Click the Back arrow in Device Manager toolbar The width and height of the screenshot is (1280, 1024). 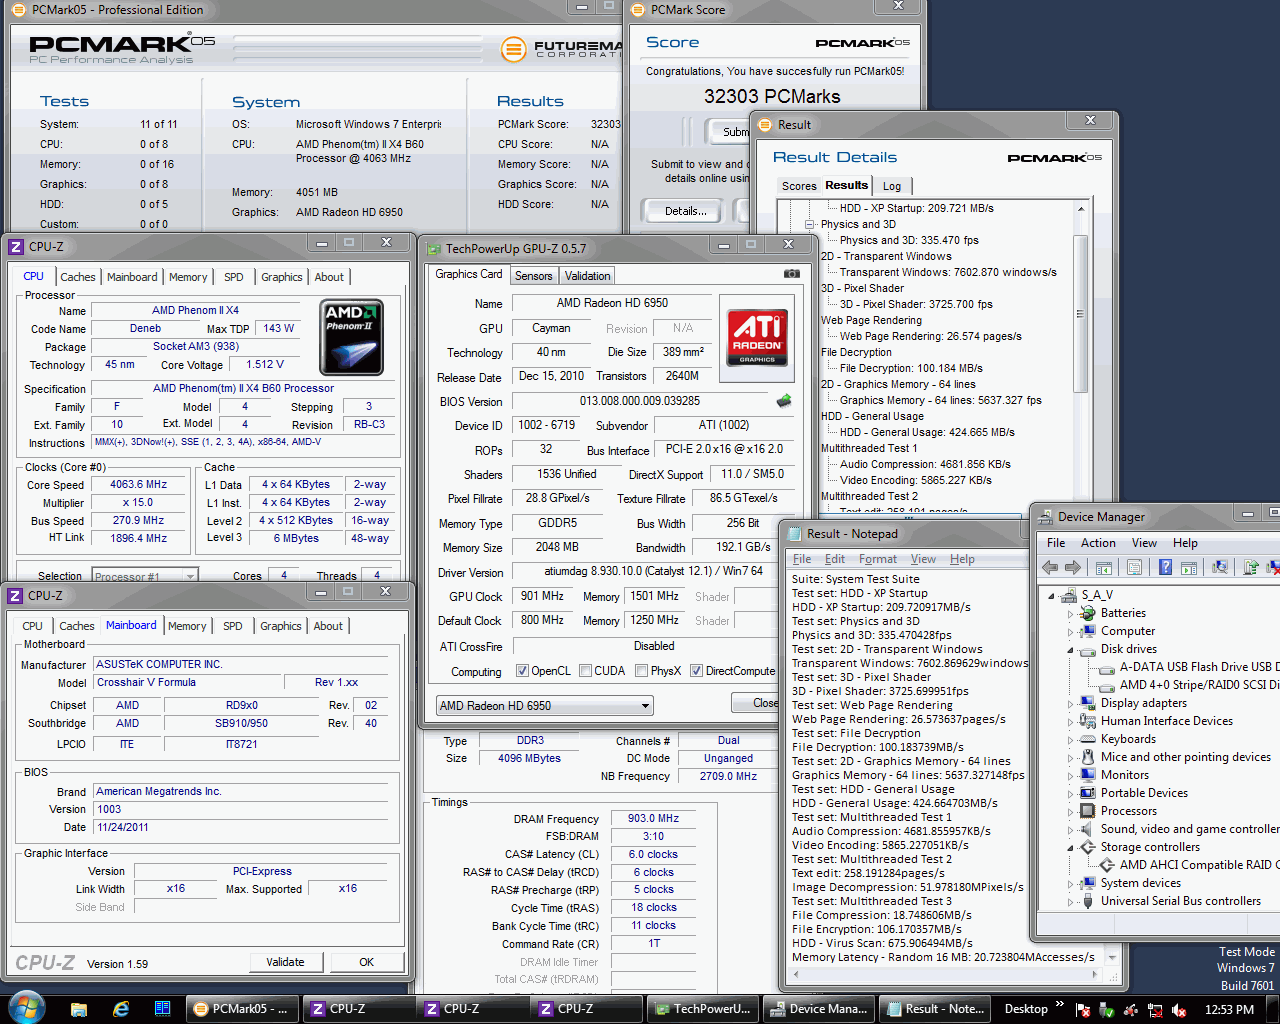click(1050, 567)
